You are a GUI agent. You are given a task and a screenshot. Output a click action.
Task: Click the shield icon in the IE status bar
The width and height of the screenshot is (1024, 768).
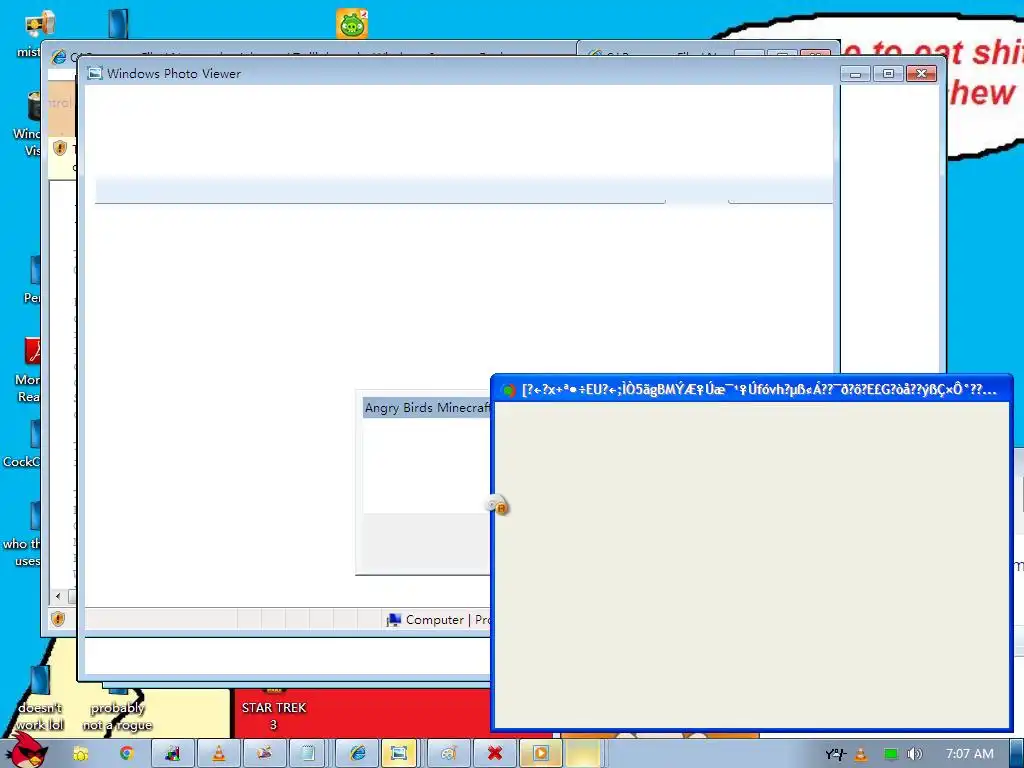coord(58,618)
